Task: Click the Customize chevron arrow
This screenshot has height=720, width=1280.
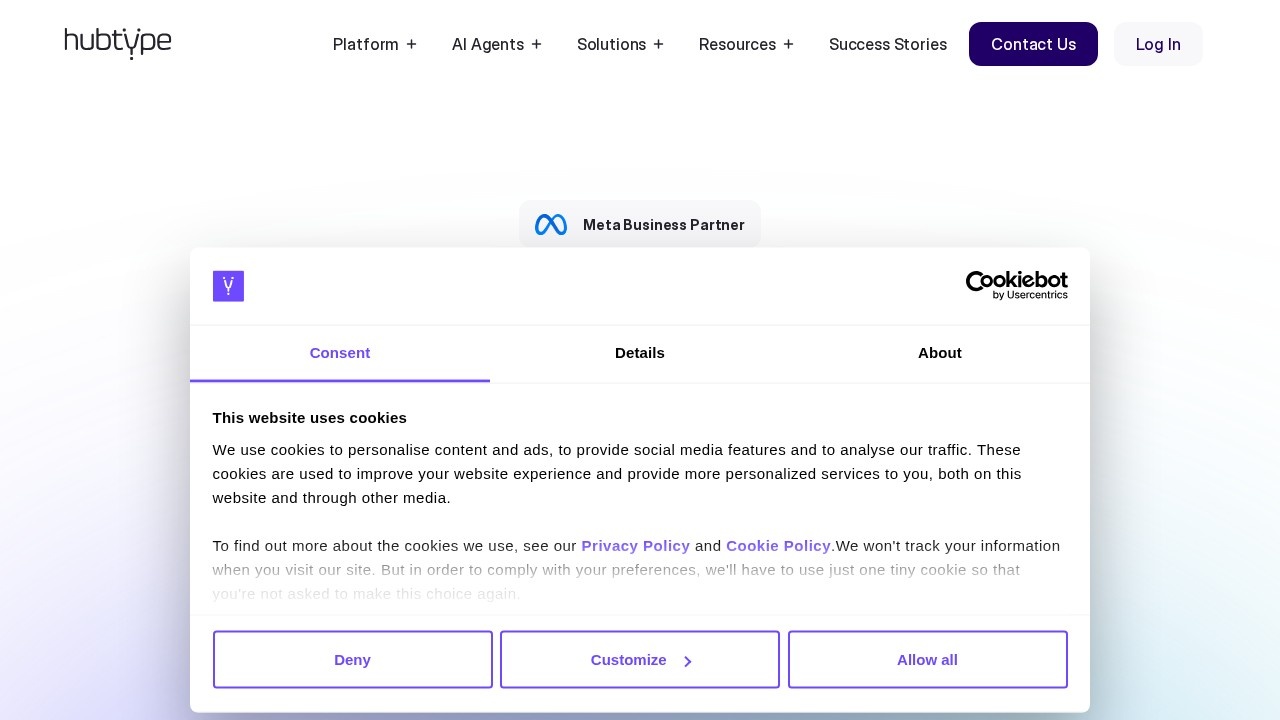Action: click(x=688, y=661)
